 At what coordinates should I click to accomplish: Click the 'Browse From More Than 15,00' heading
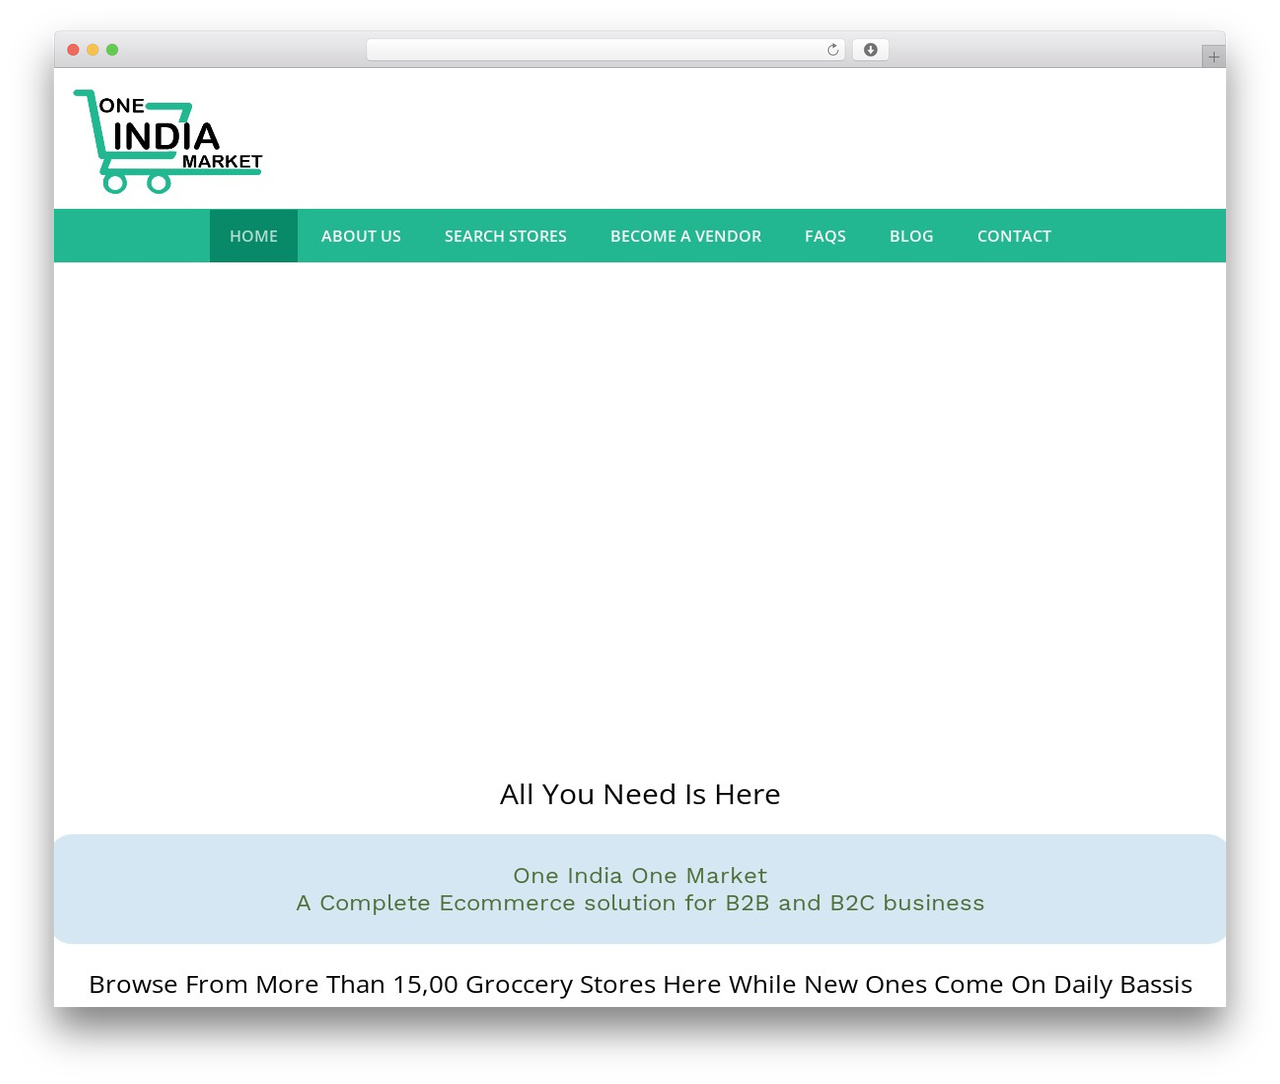tap(640, 985)
